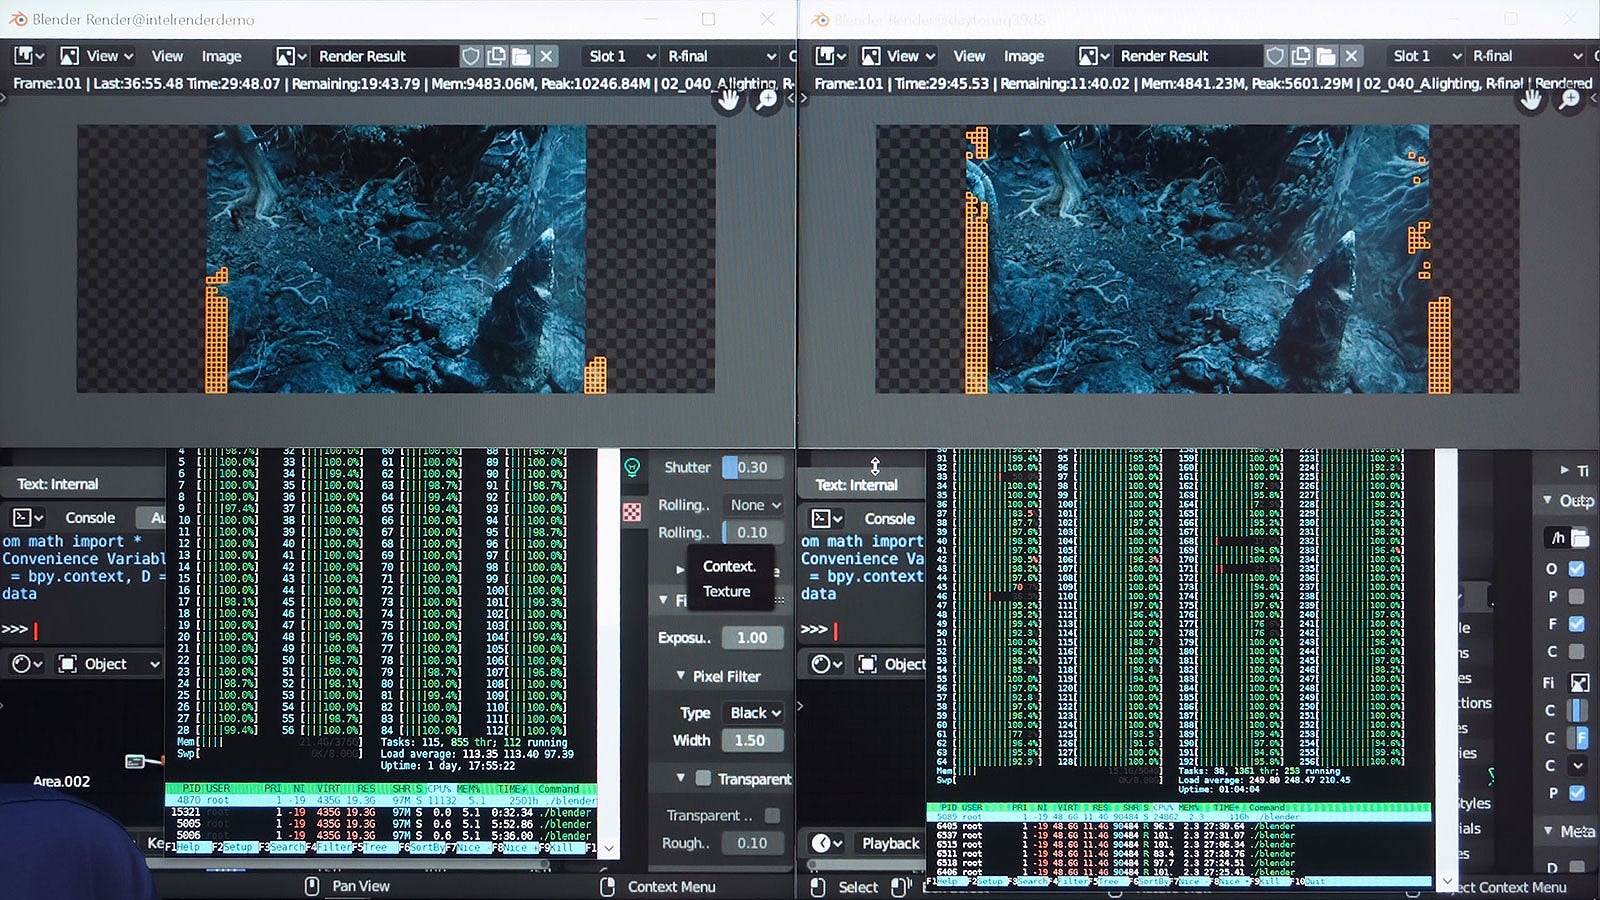
Task: Collapse Meta panel in right window
Action: (1548, 831)
